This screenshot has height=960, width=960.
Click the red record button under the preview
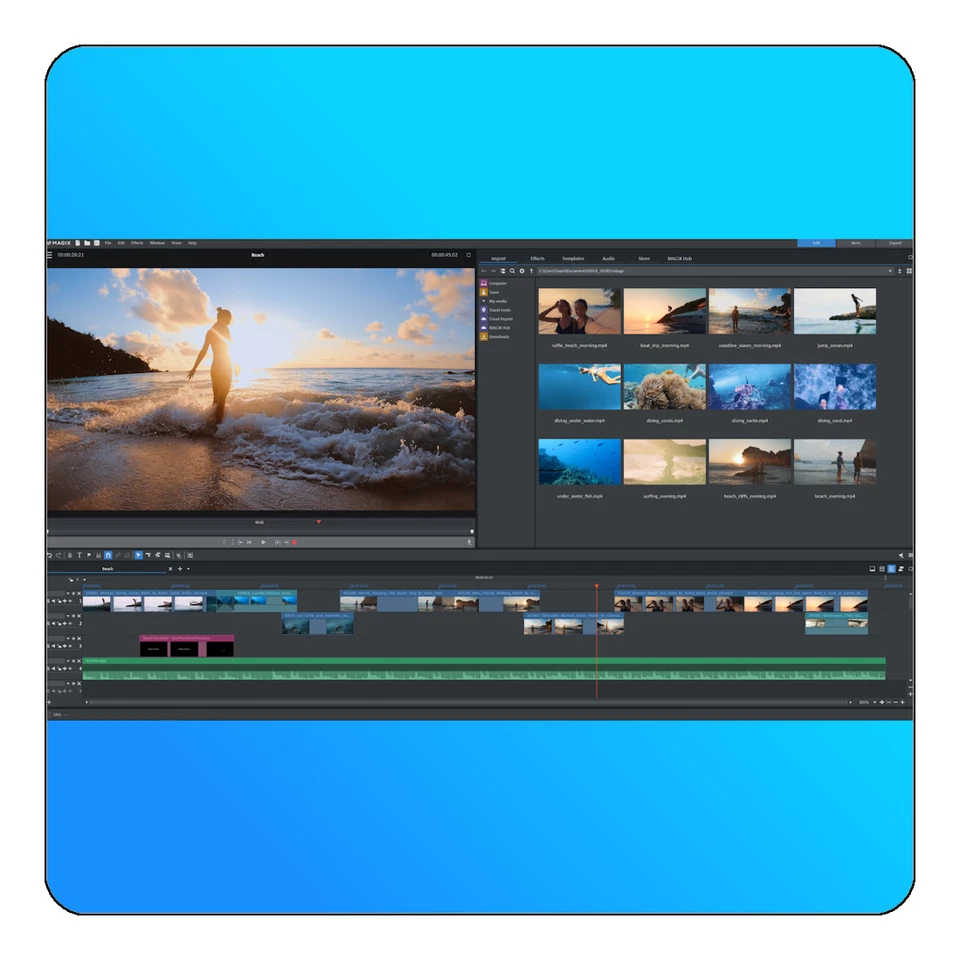tap(294, 542)
